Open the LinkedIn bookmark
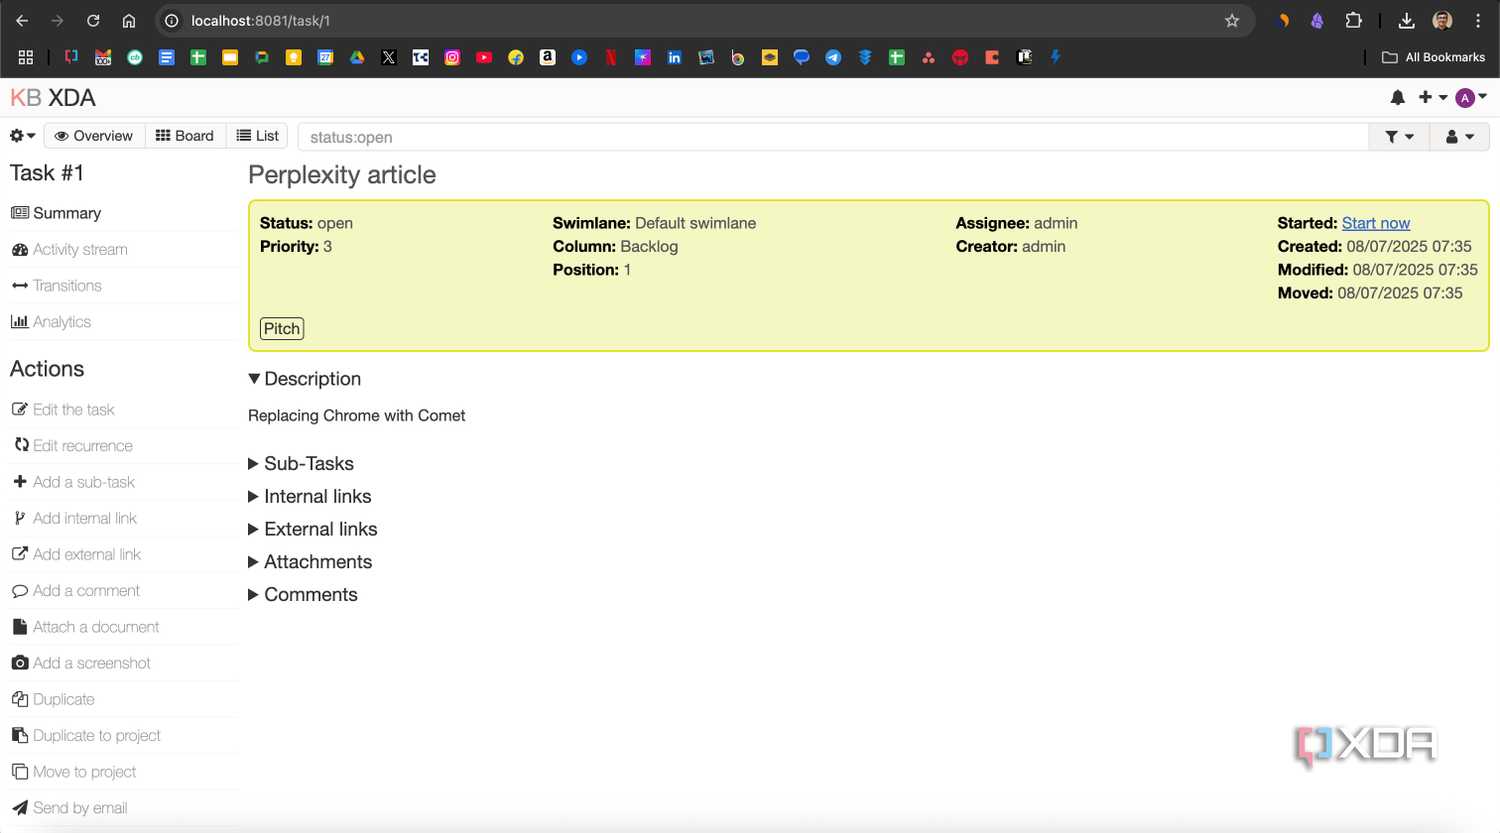1500x833 pixels. (674, 57)
